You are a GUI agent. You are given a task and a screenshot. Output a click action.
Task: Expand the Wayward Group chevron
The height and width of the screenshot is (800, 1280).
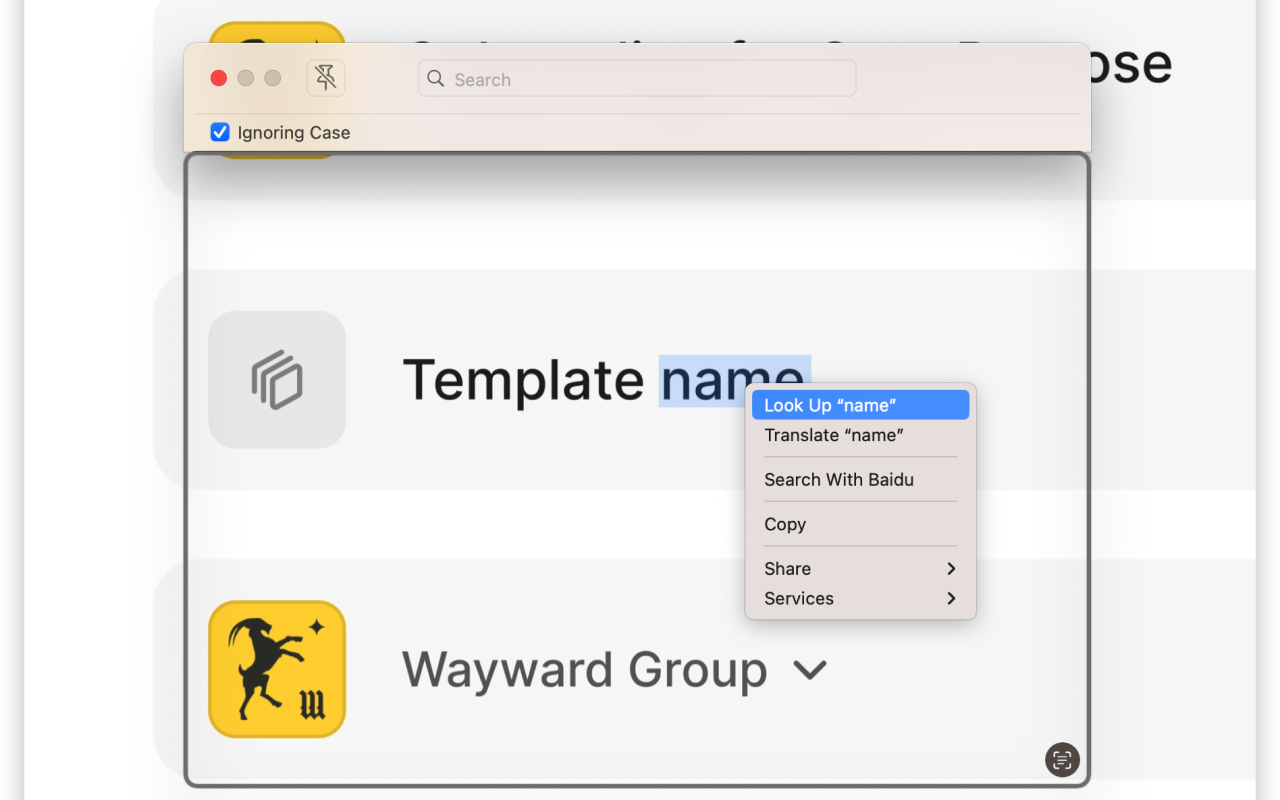pos(810,670)
